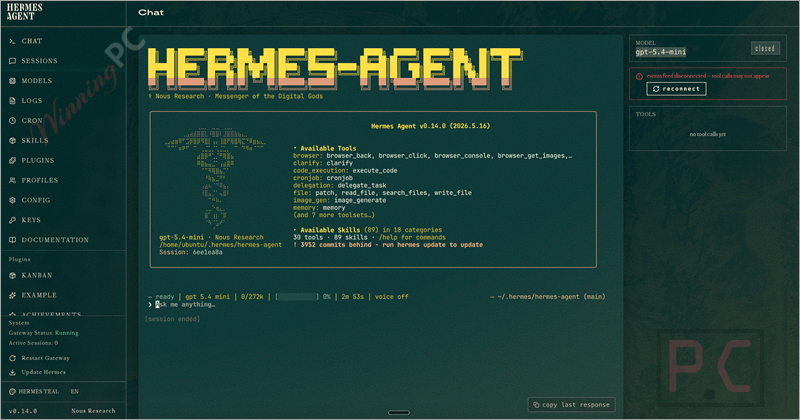Open the CONFIG page

(36, 200)
